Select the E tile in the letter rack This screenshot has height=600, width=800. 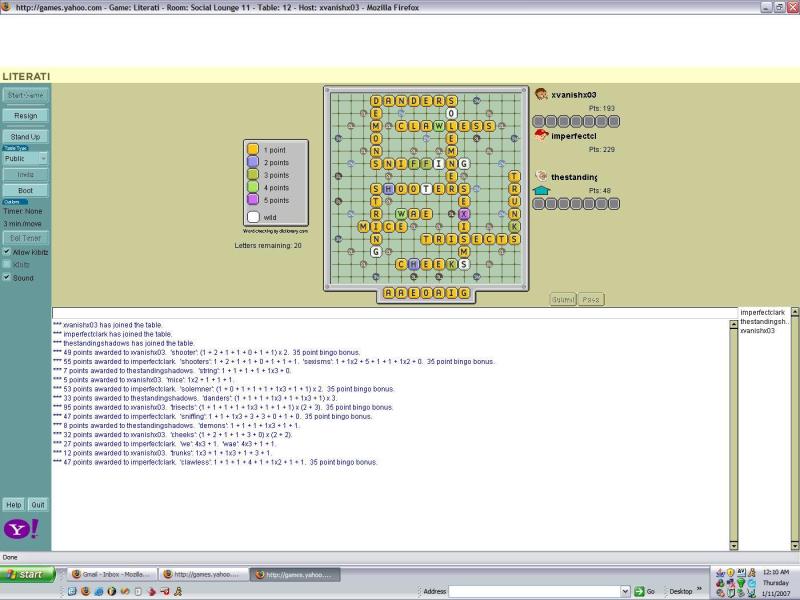tap(414, 293)
